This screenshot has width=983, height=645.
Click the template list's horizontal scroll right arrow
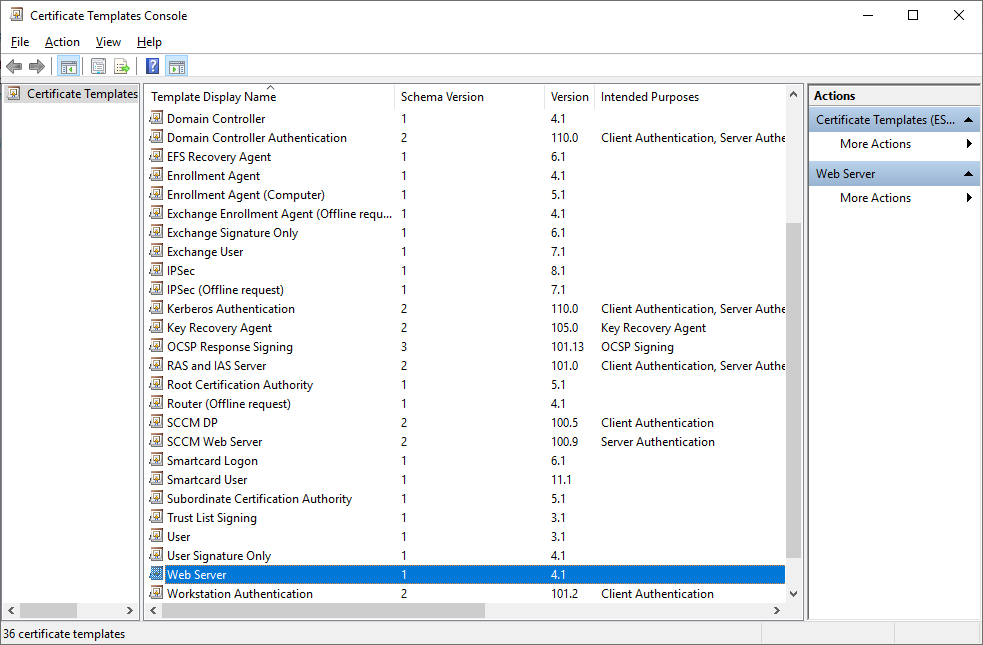click(777, 611)
